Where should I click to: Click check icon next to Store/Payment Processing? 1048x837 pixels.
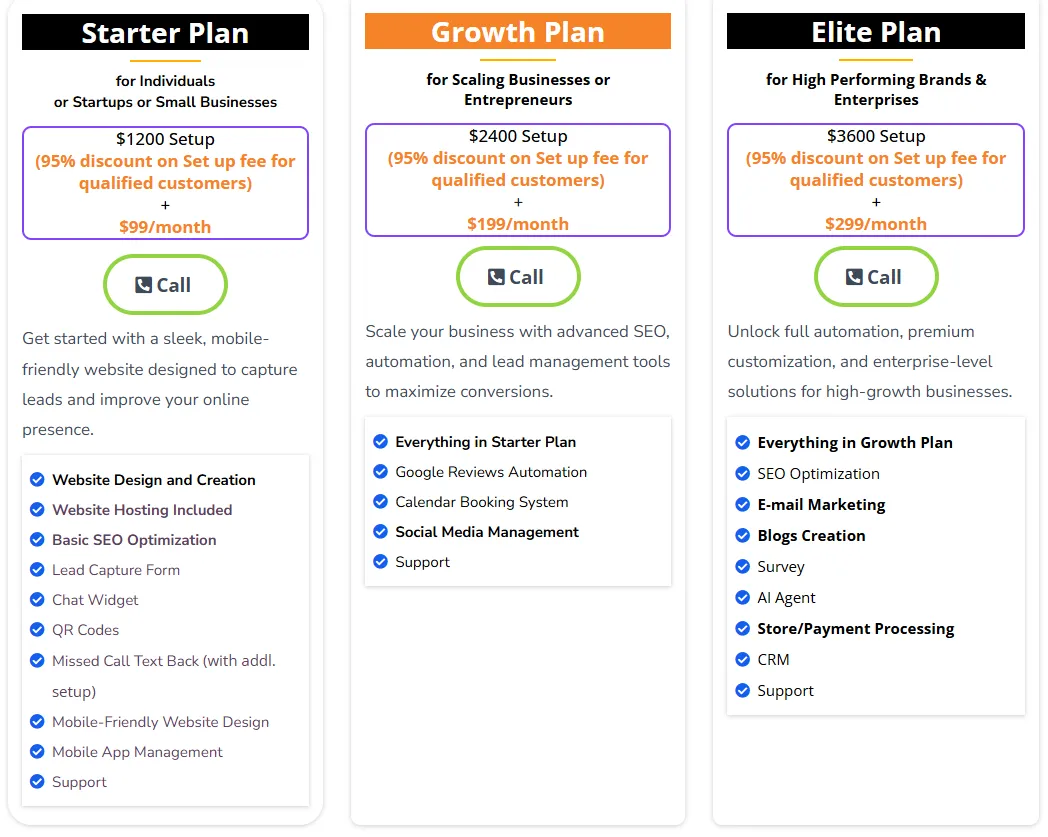(x=742, y=629)
